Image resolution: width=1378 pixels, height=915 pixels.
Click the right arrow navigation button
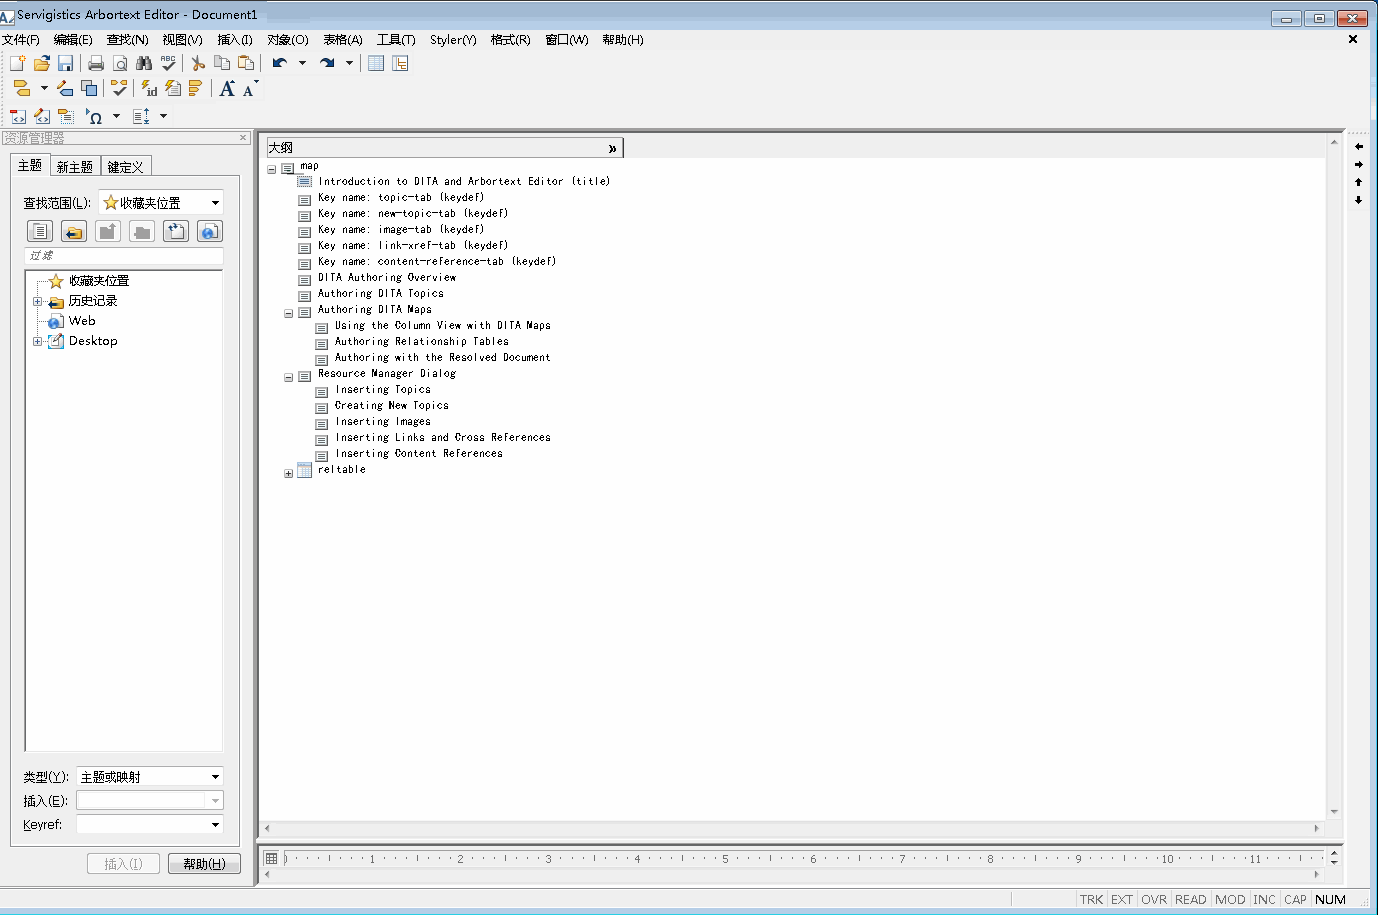(1359, 164)
